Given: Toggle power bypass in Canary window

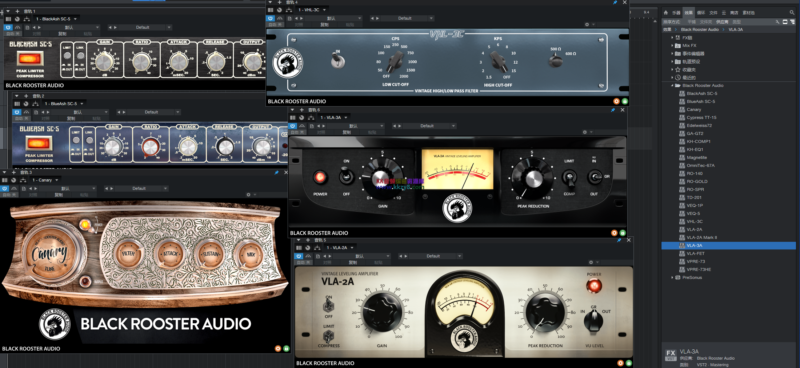Looking at the screenshot, I should pyautogui.click(x=5, y=188).
